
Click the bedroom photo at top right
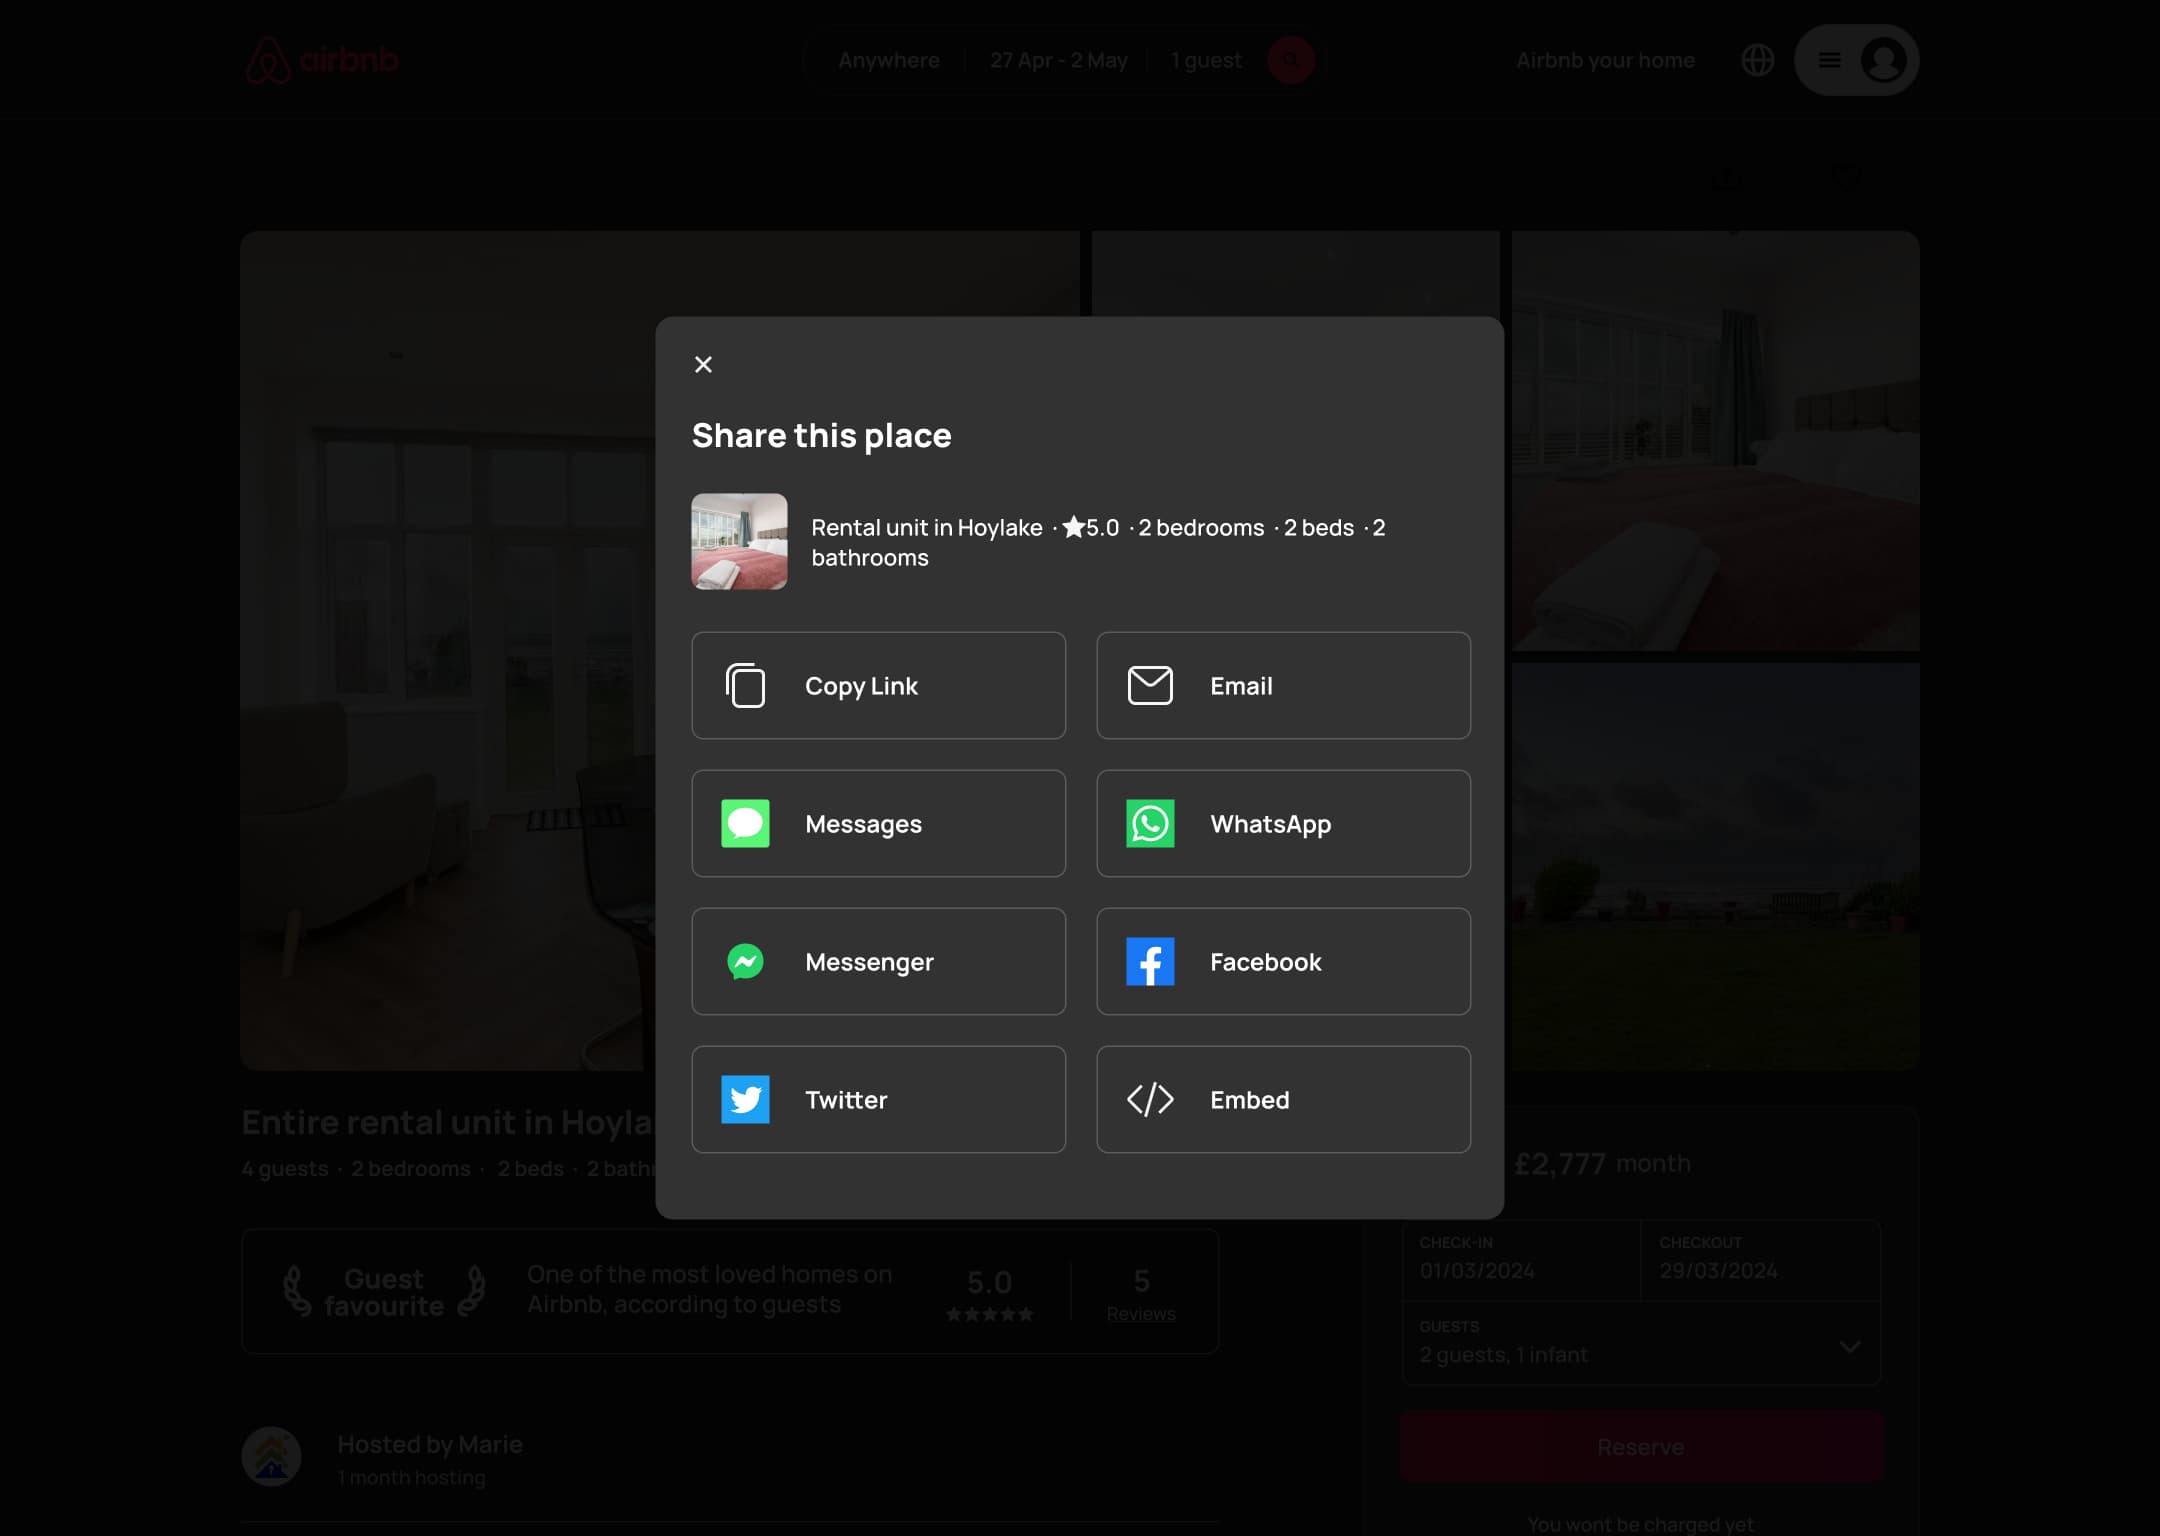1715,440
